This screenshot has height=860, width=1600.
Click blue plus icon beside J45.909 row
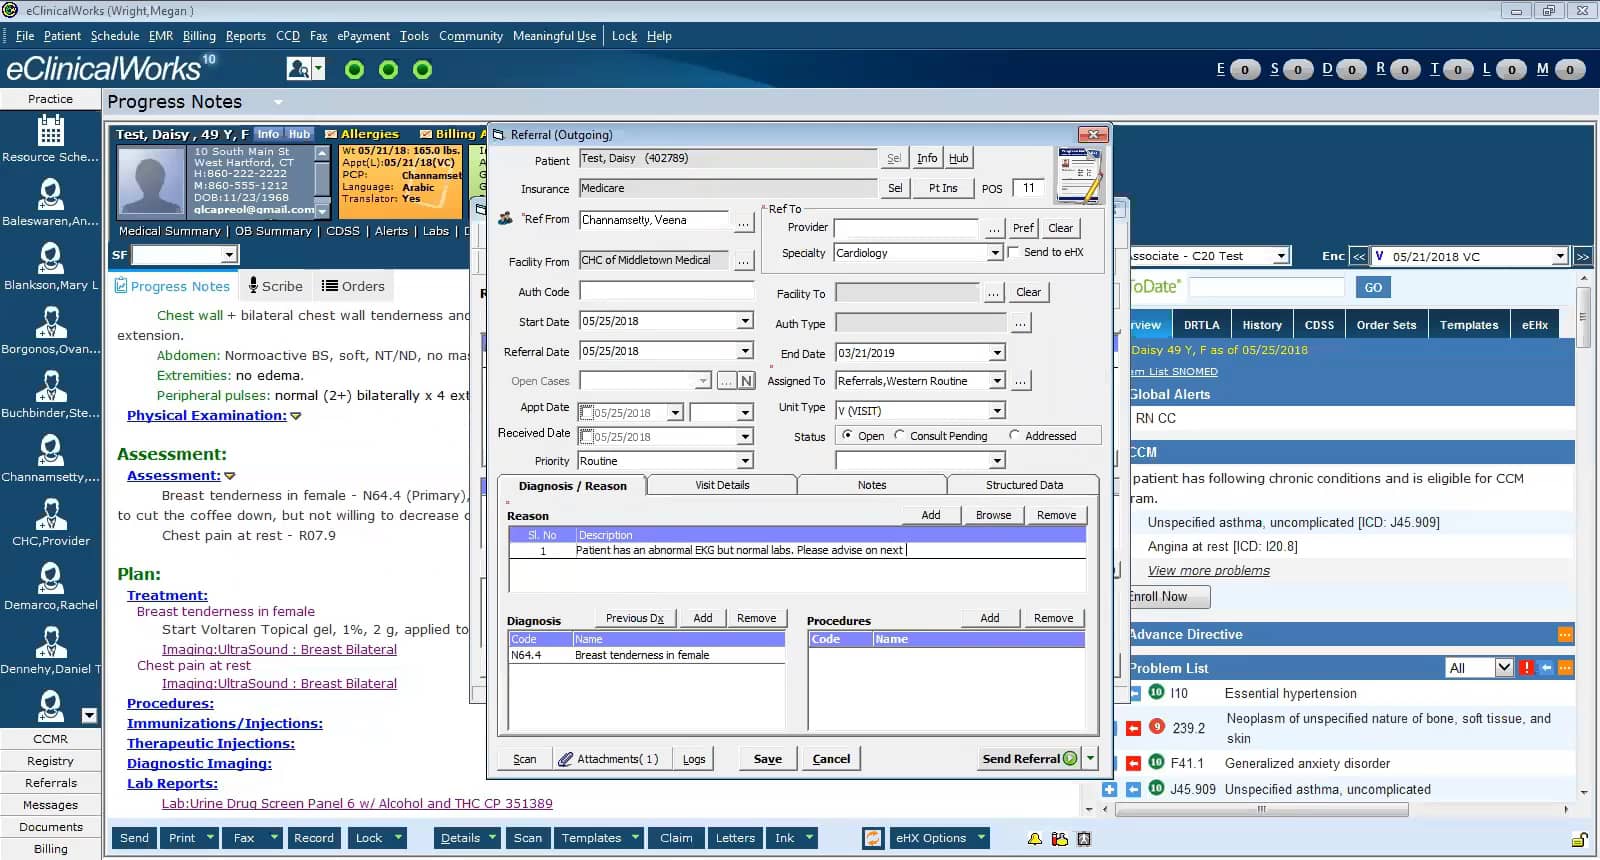coord(1109,789)
